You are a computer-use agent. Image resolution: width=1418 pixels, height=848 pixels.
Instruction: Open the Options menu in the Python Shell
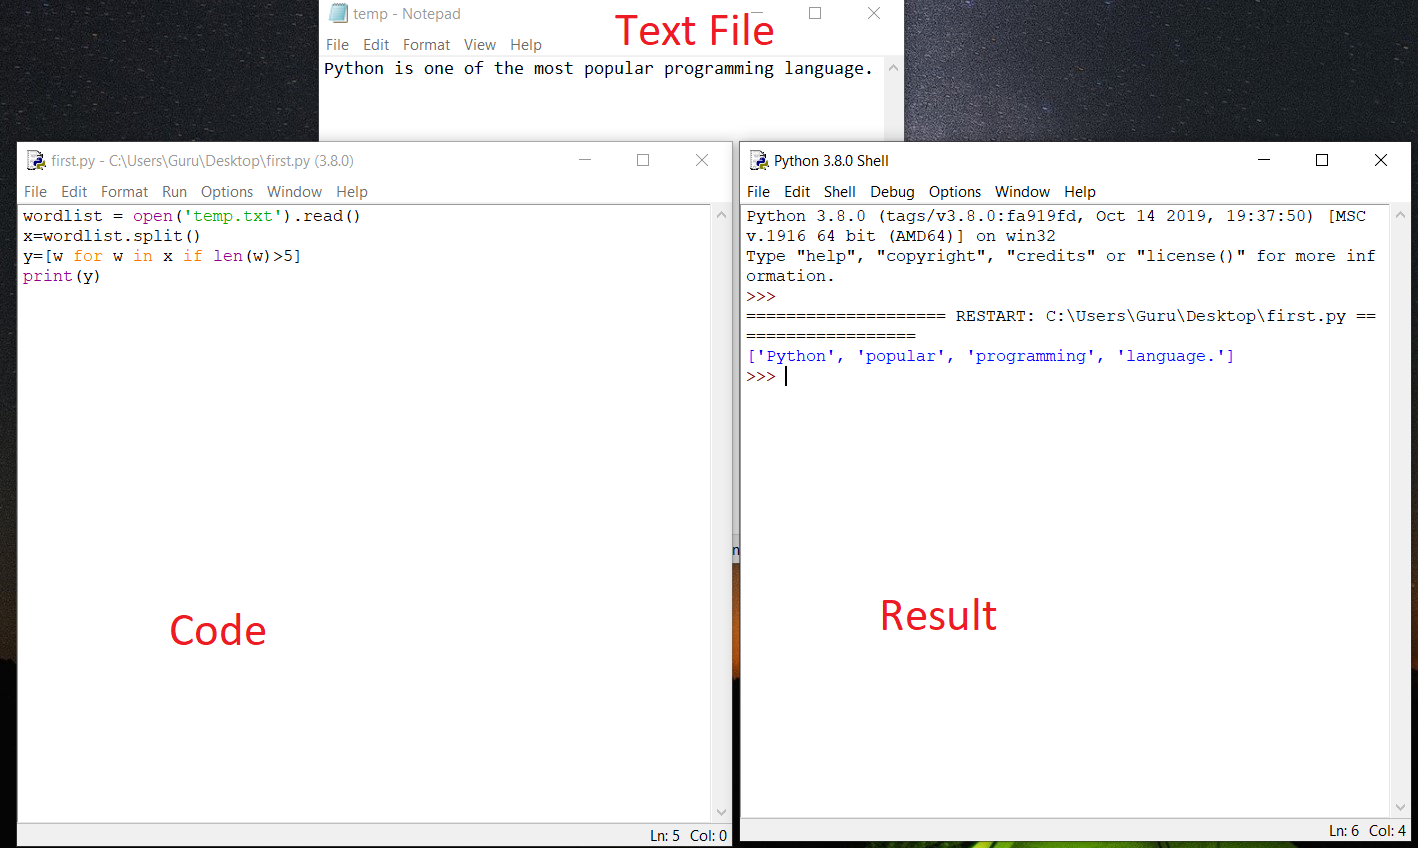955,192
